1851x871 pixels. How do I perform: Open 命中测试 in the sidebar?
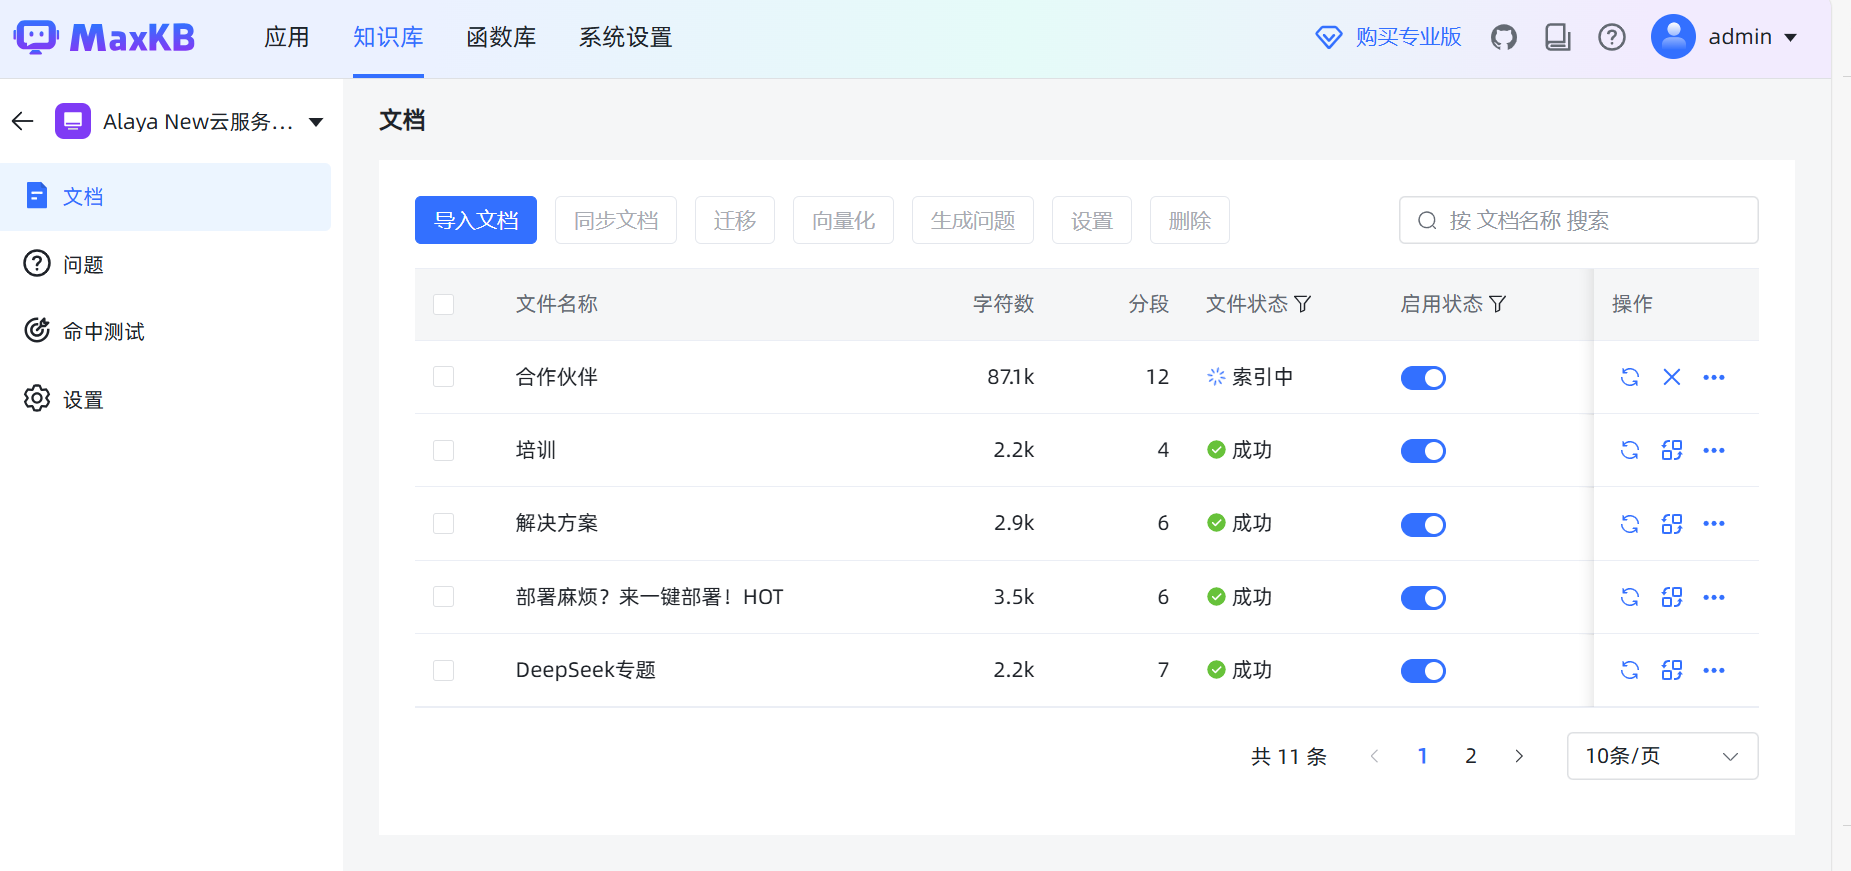103,332
